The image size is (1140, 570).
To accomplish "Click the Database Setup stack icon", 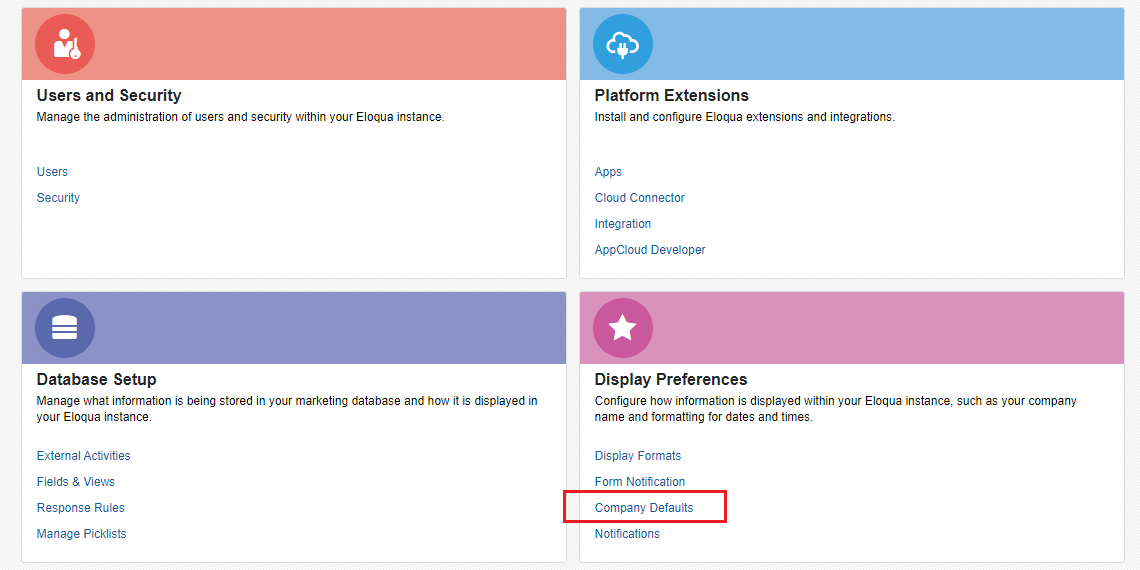I will click(x=65, y=328).
